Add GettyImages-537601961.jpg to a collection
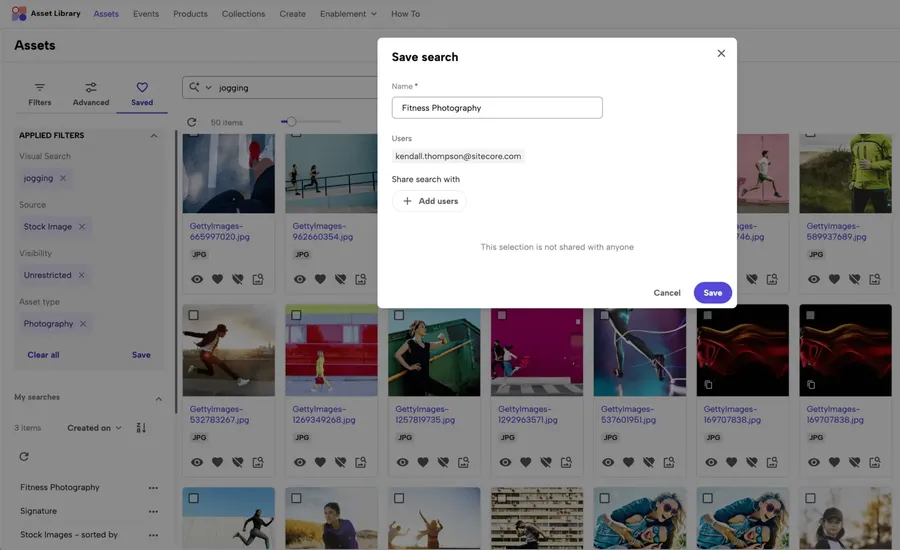Viewport: 900px width, 550px height. tap(669, 462)
